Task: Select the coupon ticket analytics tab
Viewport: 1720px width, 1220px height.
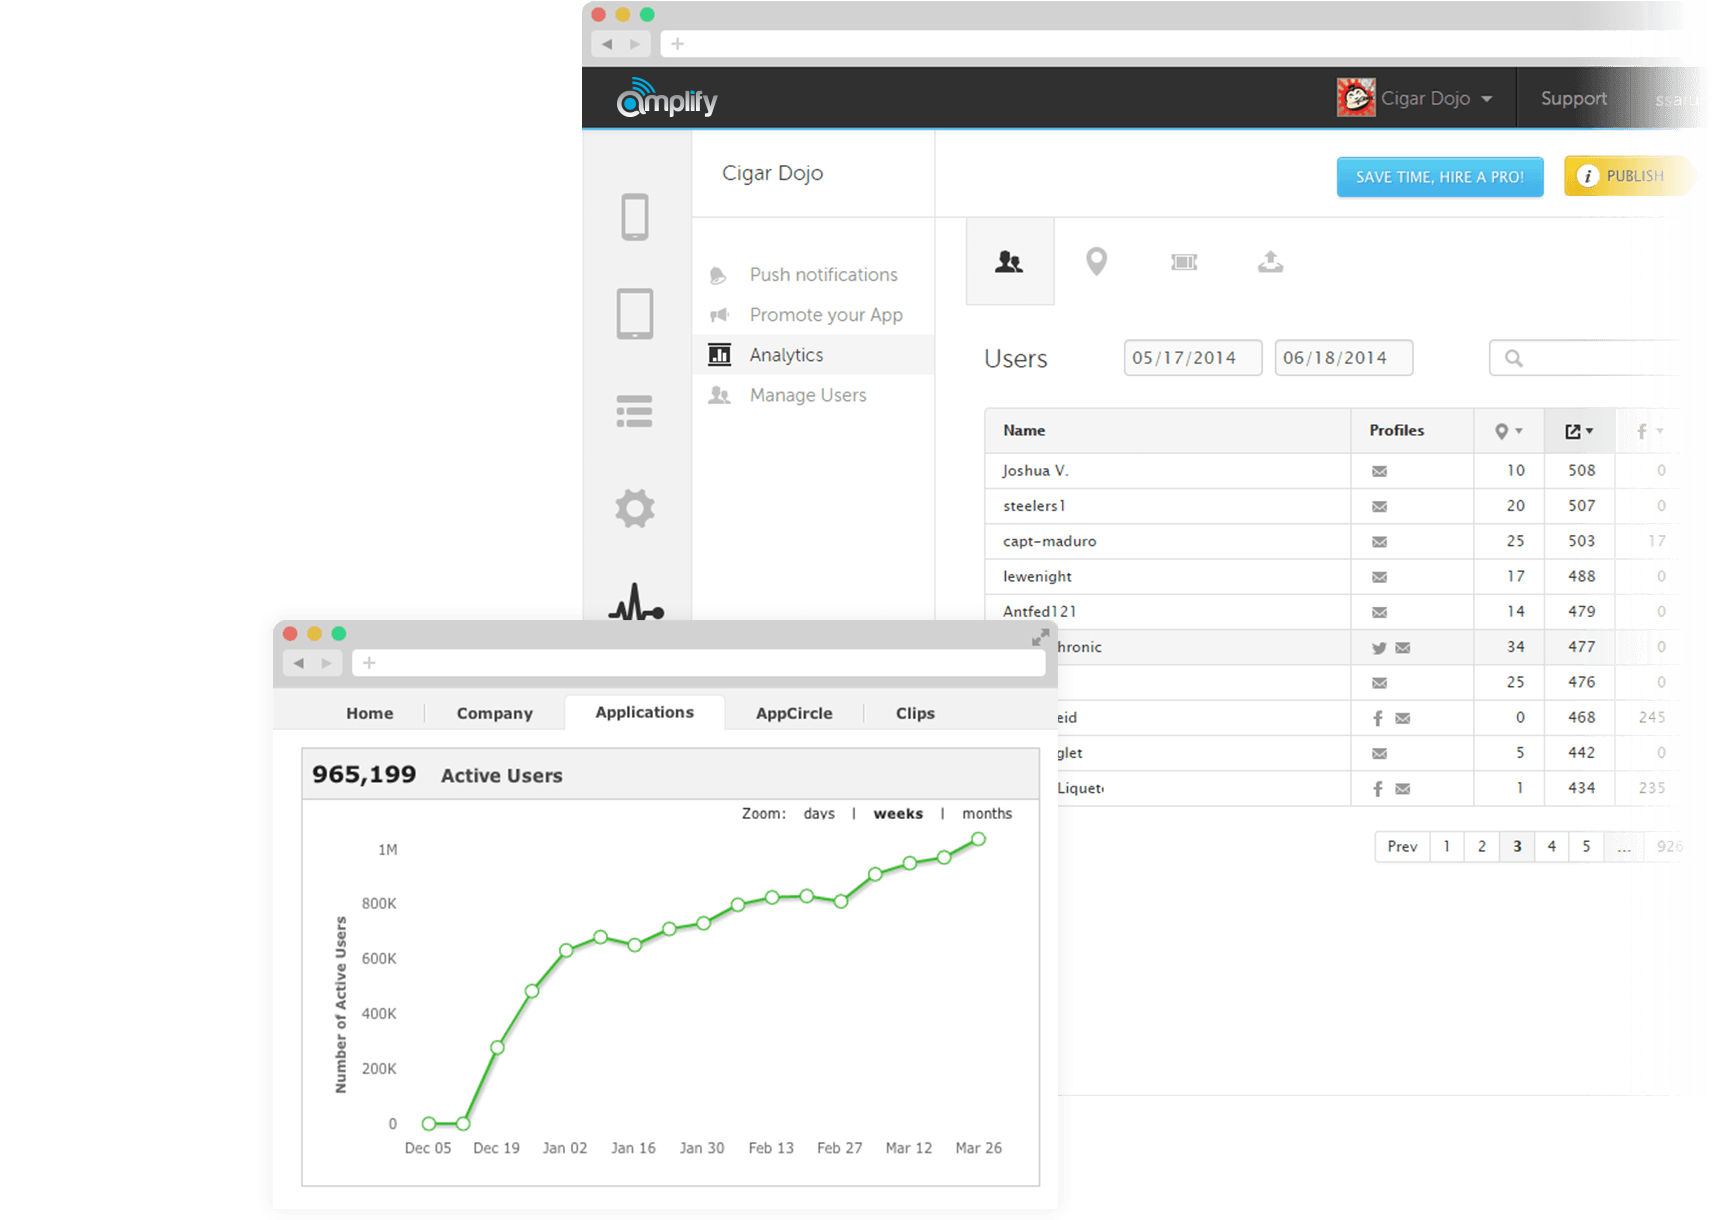Action: click(x=1184, y=262)
